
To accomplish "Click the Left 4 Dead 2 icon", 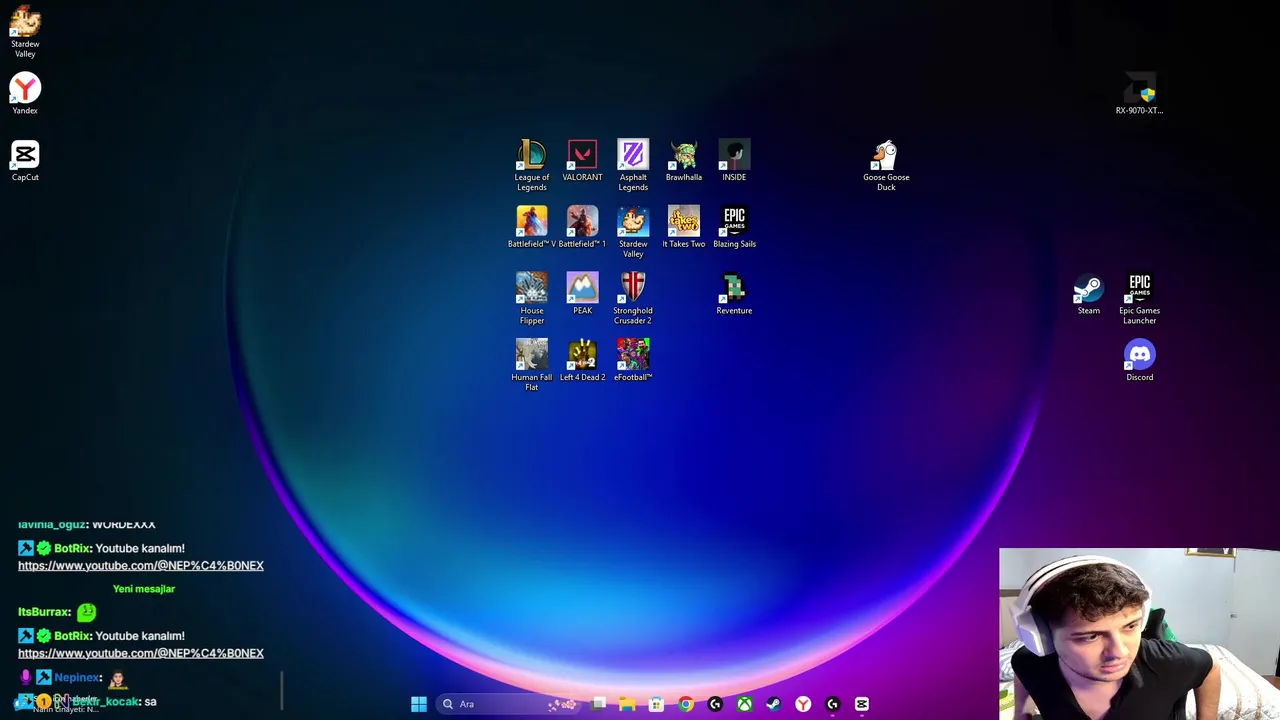I will click(582, 360).
